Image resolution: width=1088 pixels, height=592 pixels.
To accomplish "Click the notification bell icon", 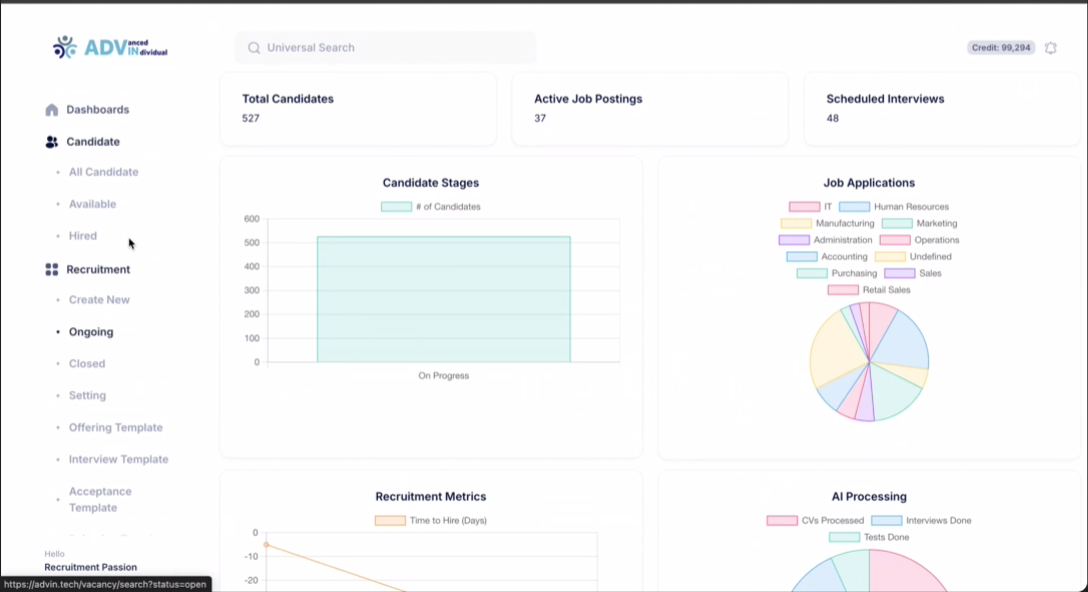I will click(x=1050, y=47).
